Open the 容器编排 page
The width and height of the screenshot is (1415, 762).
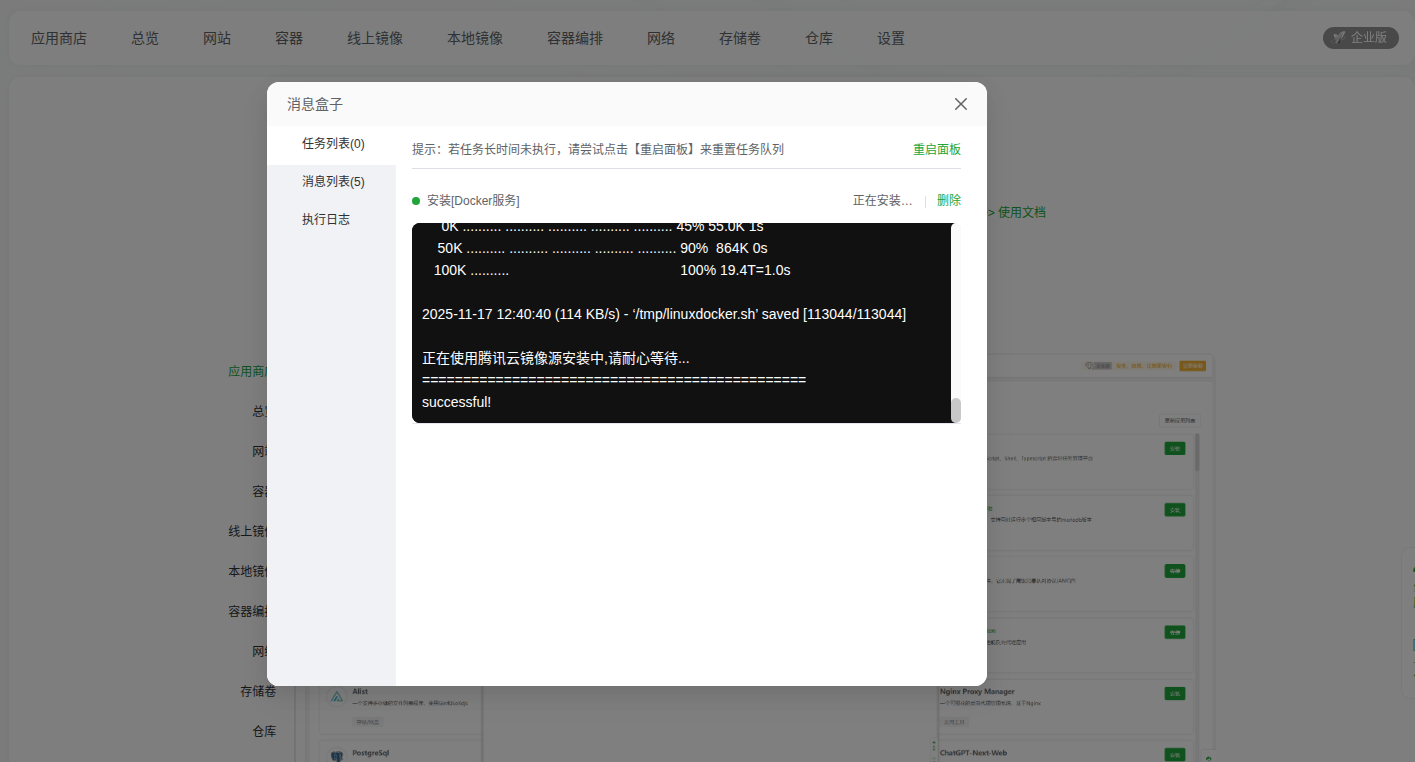tap(575, 39)
